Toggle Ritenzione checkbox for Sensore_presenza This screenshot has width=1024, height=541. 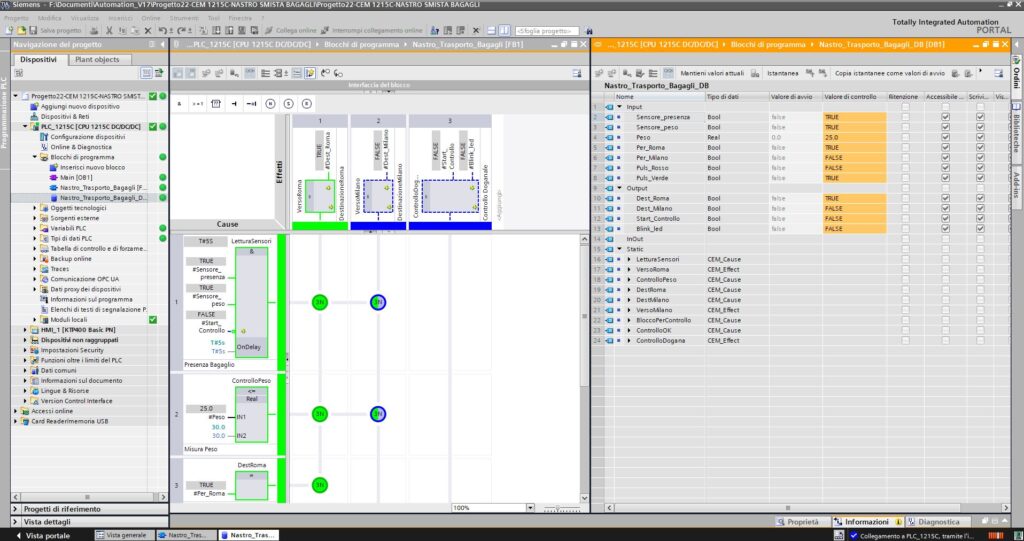906,117
